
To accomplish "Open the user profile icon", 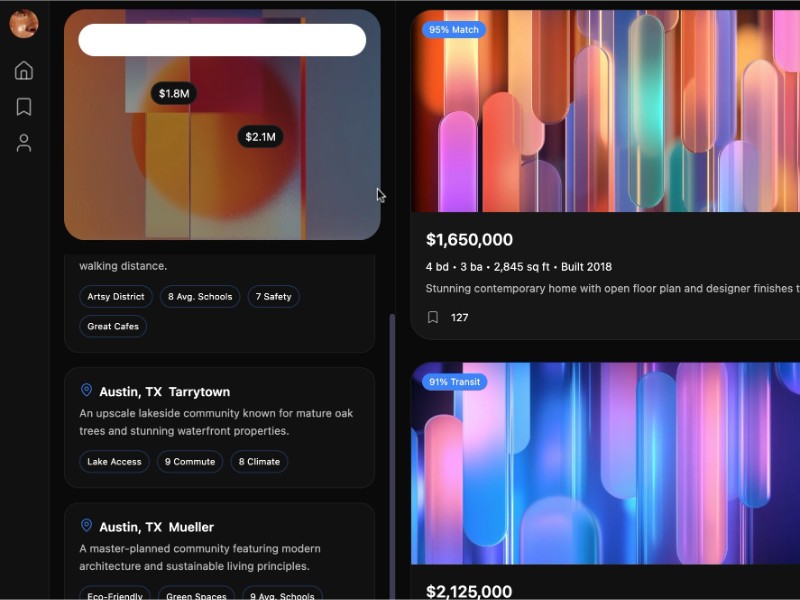I will [x=24, y=143].
